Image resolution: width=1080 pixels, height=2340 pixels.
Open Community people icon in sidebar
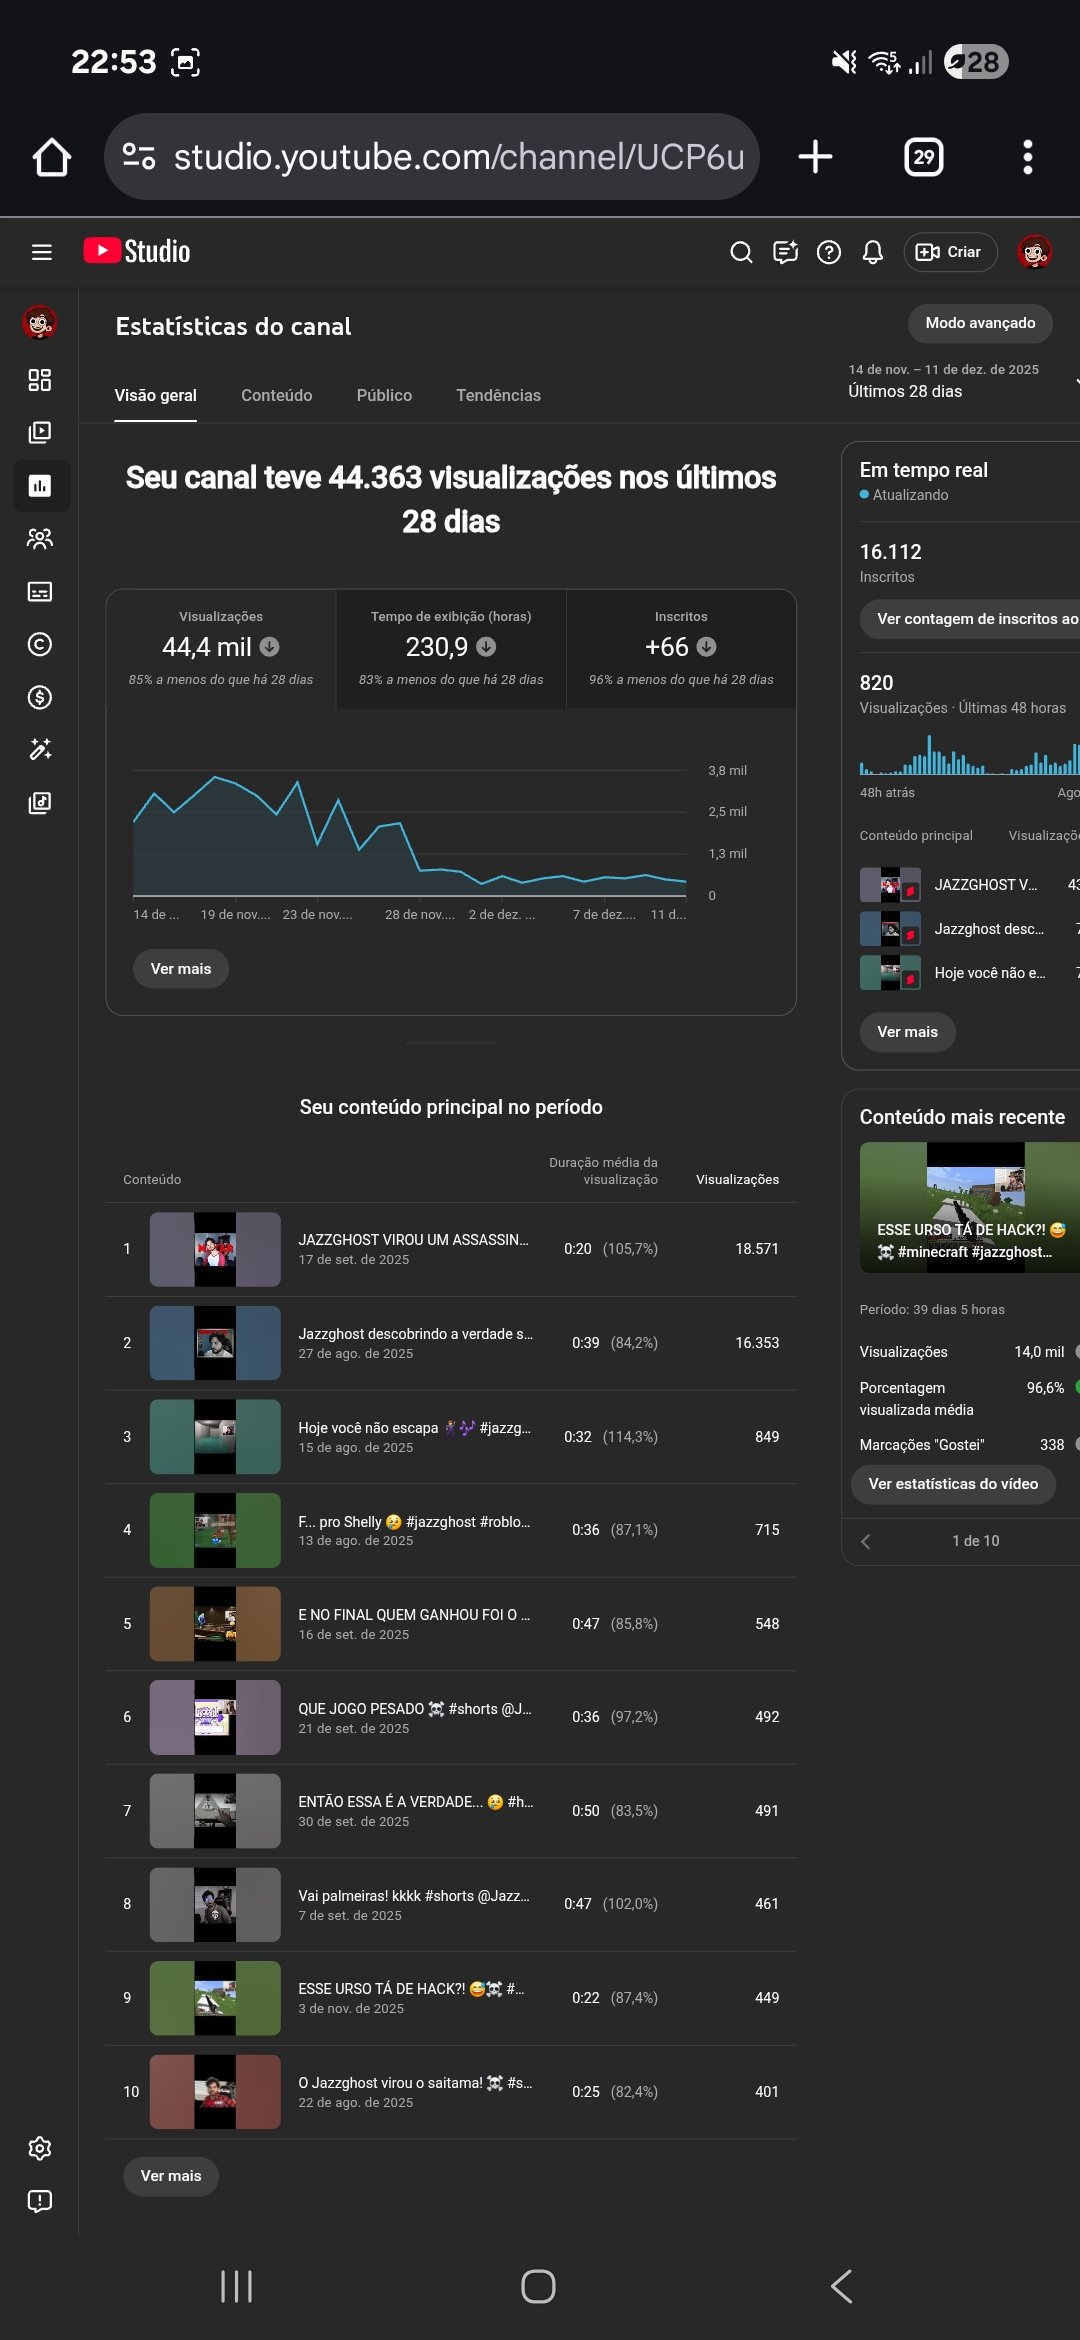tap(40, 539)
